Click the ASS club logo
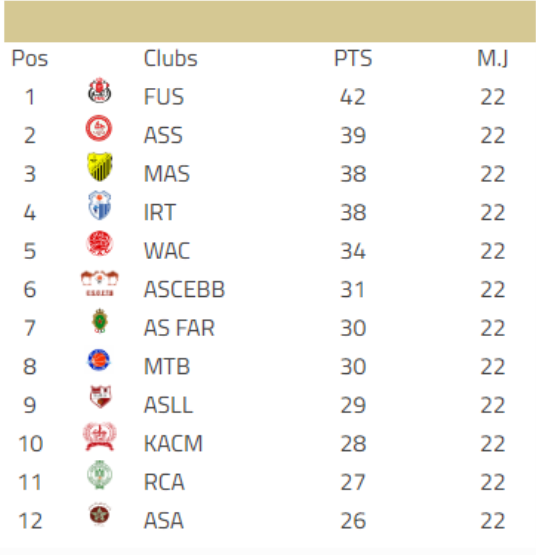 (99, 128)
